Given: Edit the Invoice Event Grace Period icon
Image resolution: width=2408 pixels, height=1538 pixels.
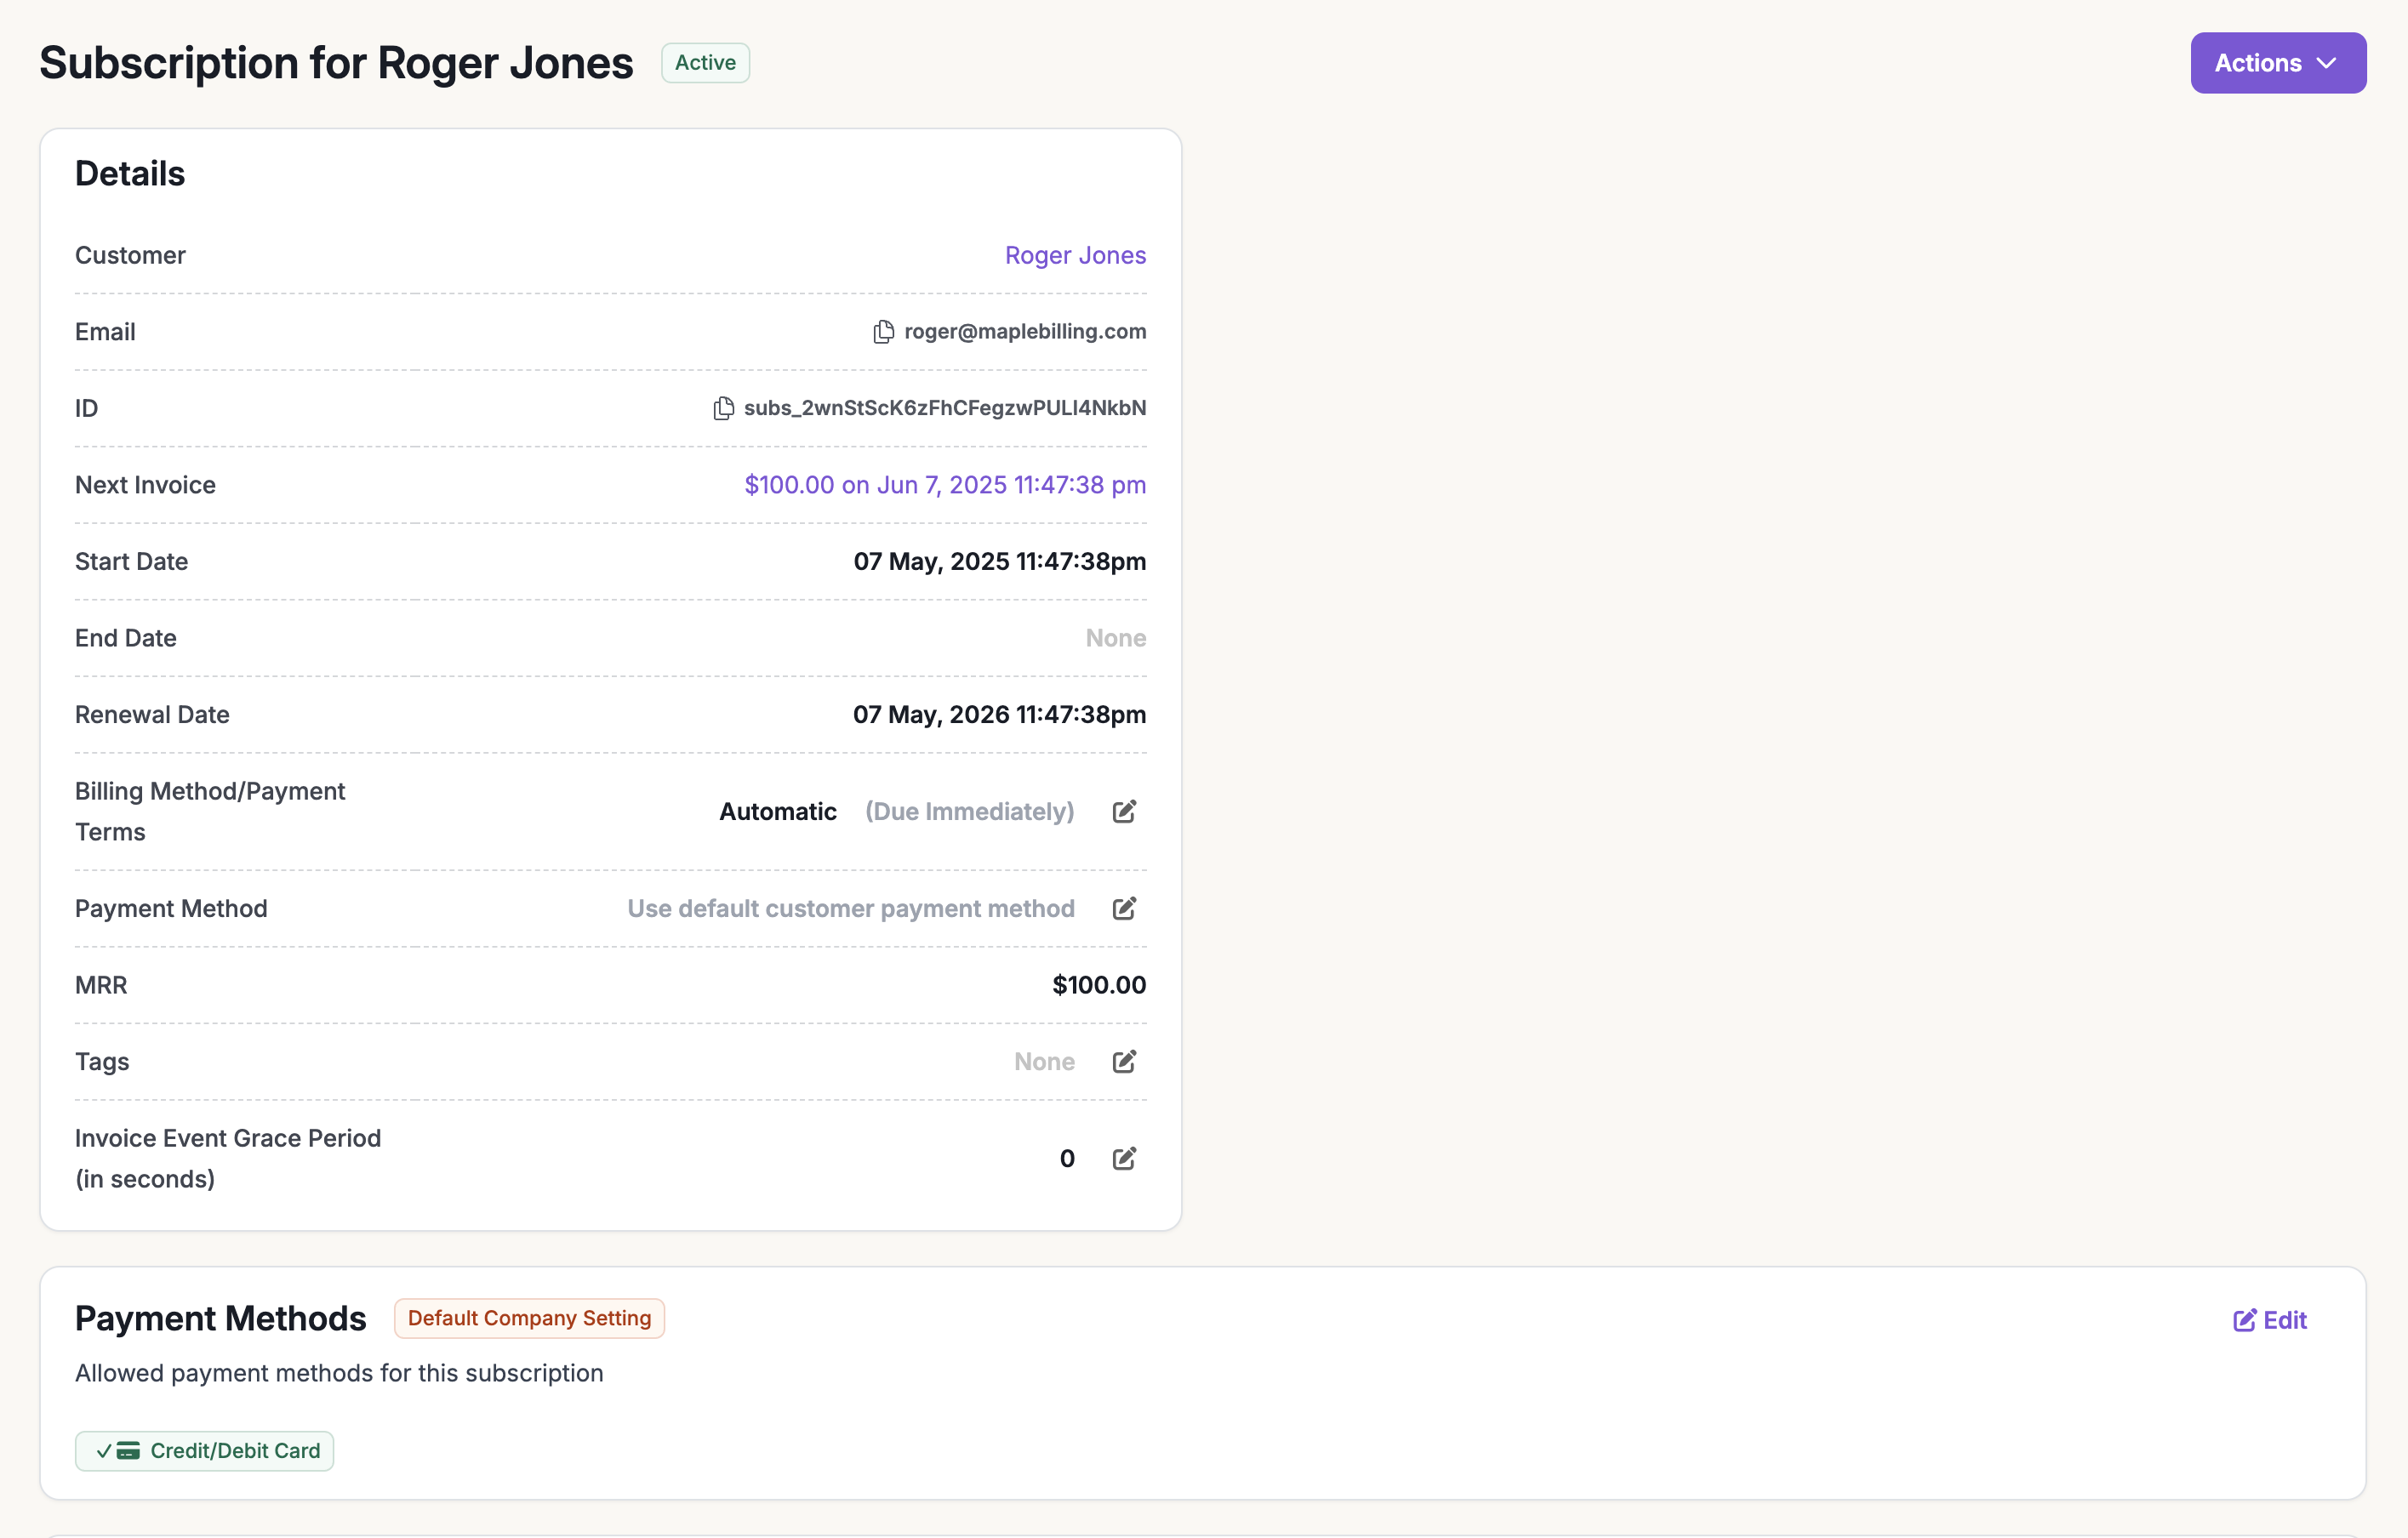Looking at the screenshot, I should (x=1124, y=1158).
